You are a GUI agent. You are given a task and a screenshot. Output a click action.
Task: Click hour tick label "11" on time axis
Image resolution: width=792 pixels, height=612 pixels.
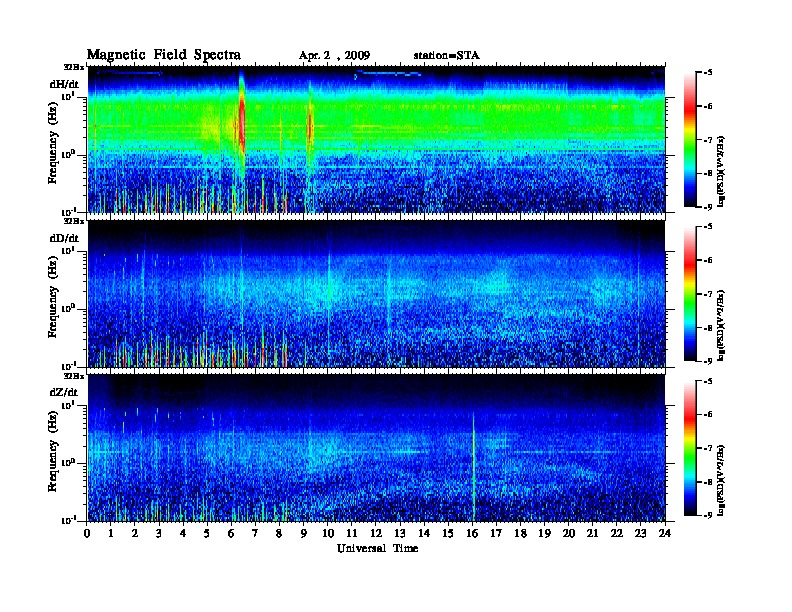coord(352,533)
